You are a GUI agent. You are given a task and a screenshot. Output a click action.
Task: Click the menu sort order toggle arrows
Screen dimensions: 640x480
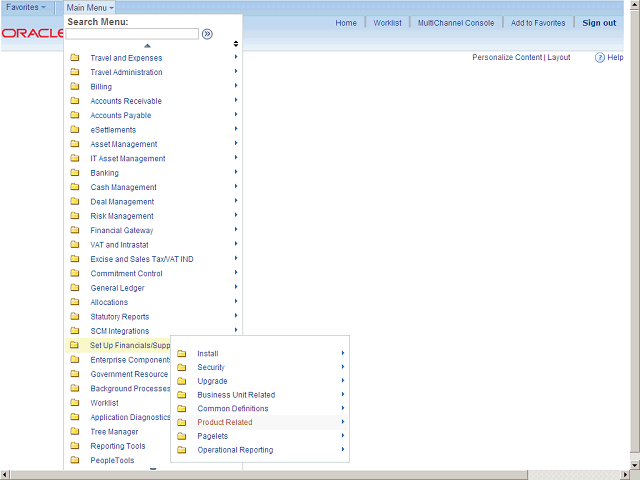coord(236,44)
